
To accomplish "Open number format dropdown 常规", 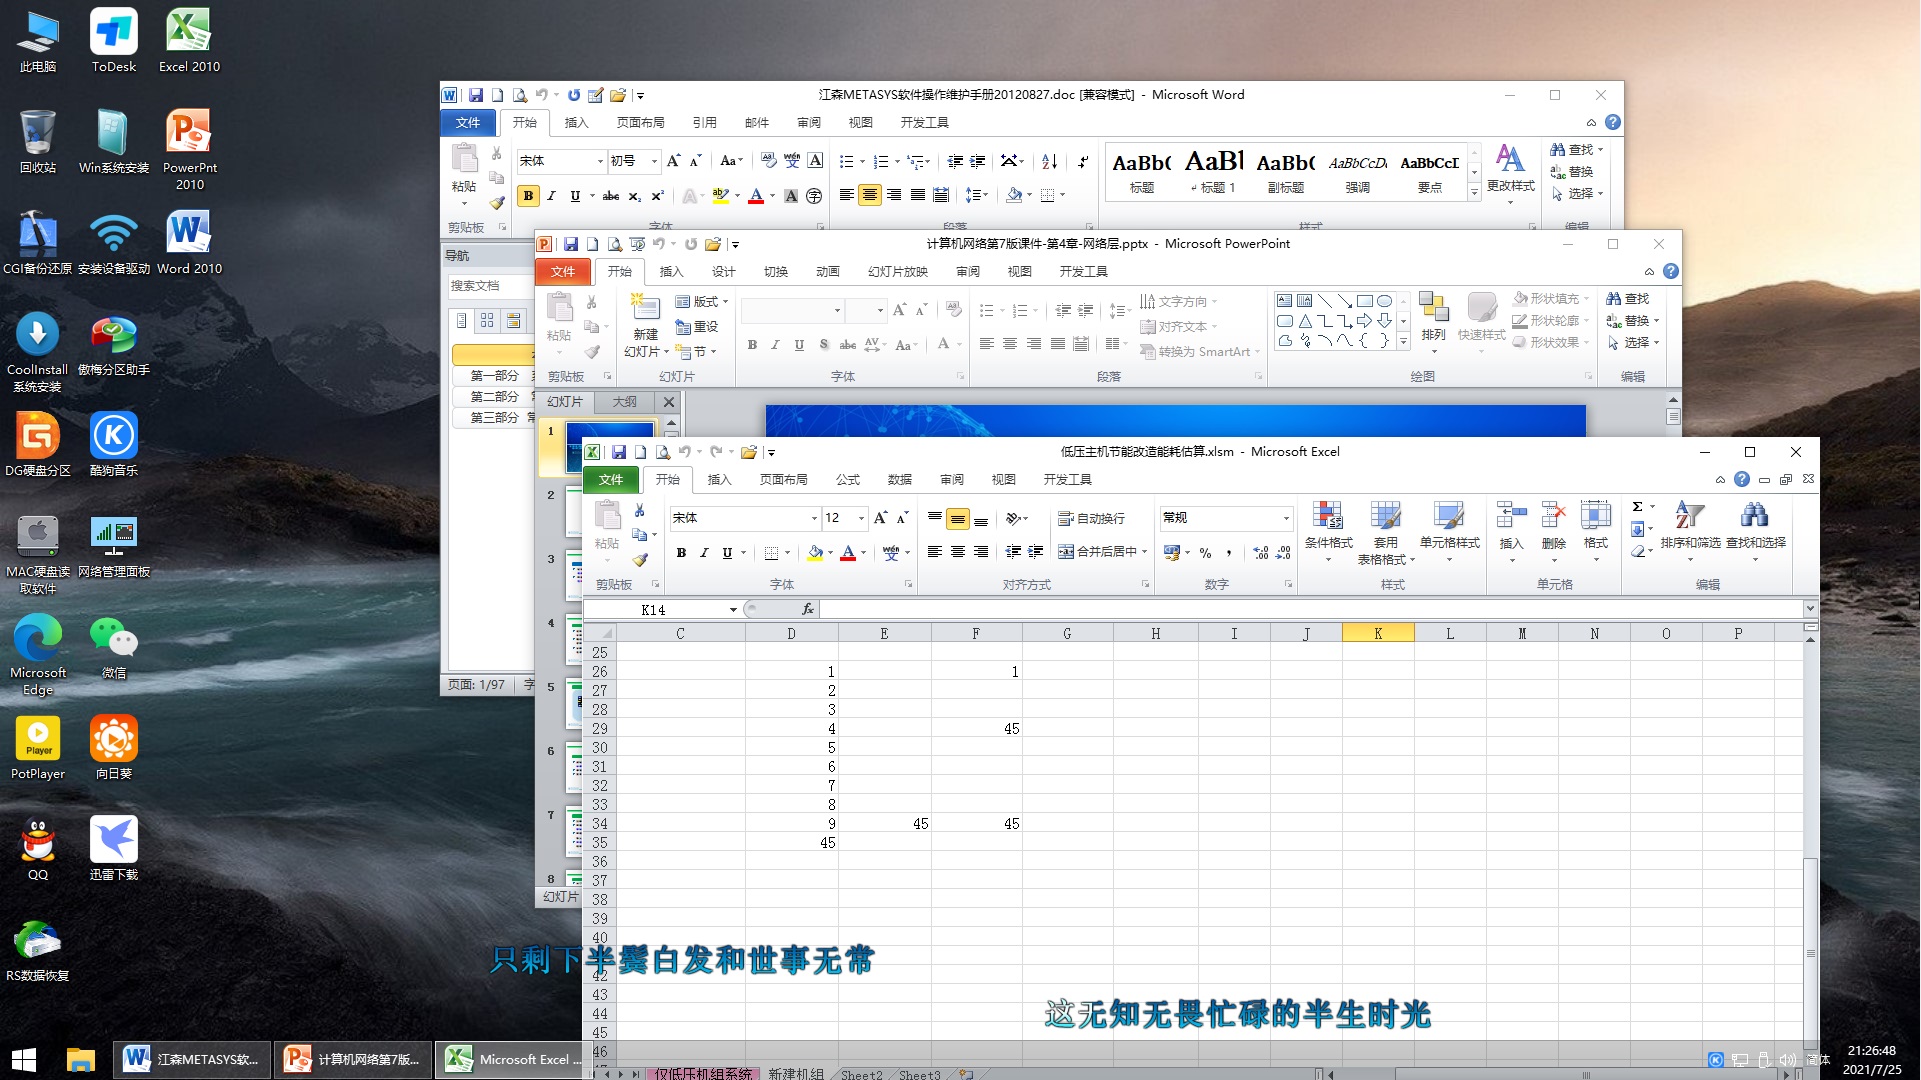I will click(1286, 518).
